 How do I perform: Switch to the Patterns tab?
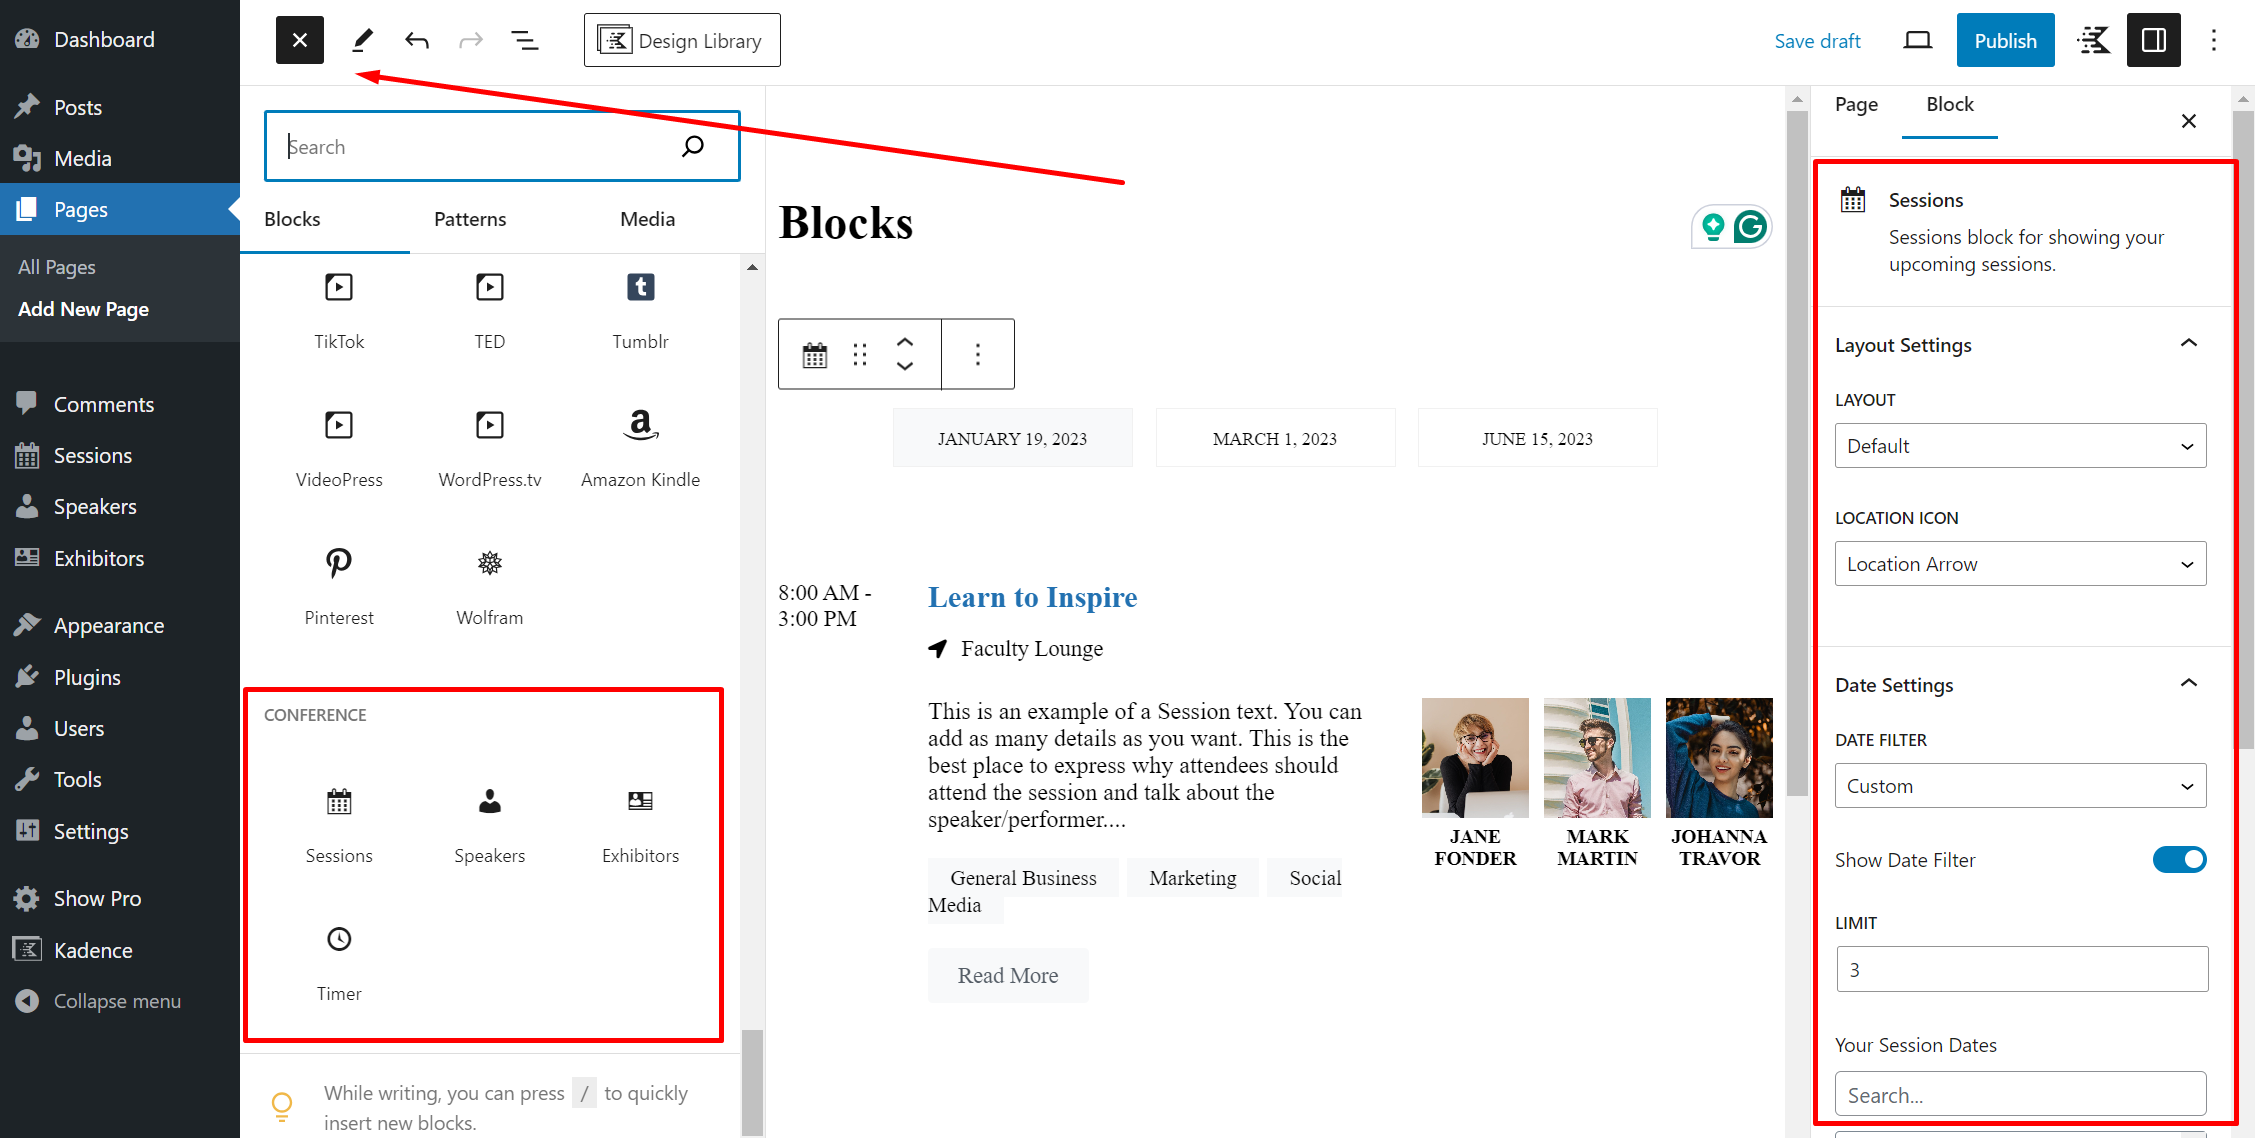coord(470,219)
